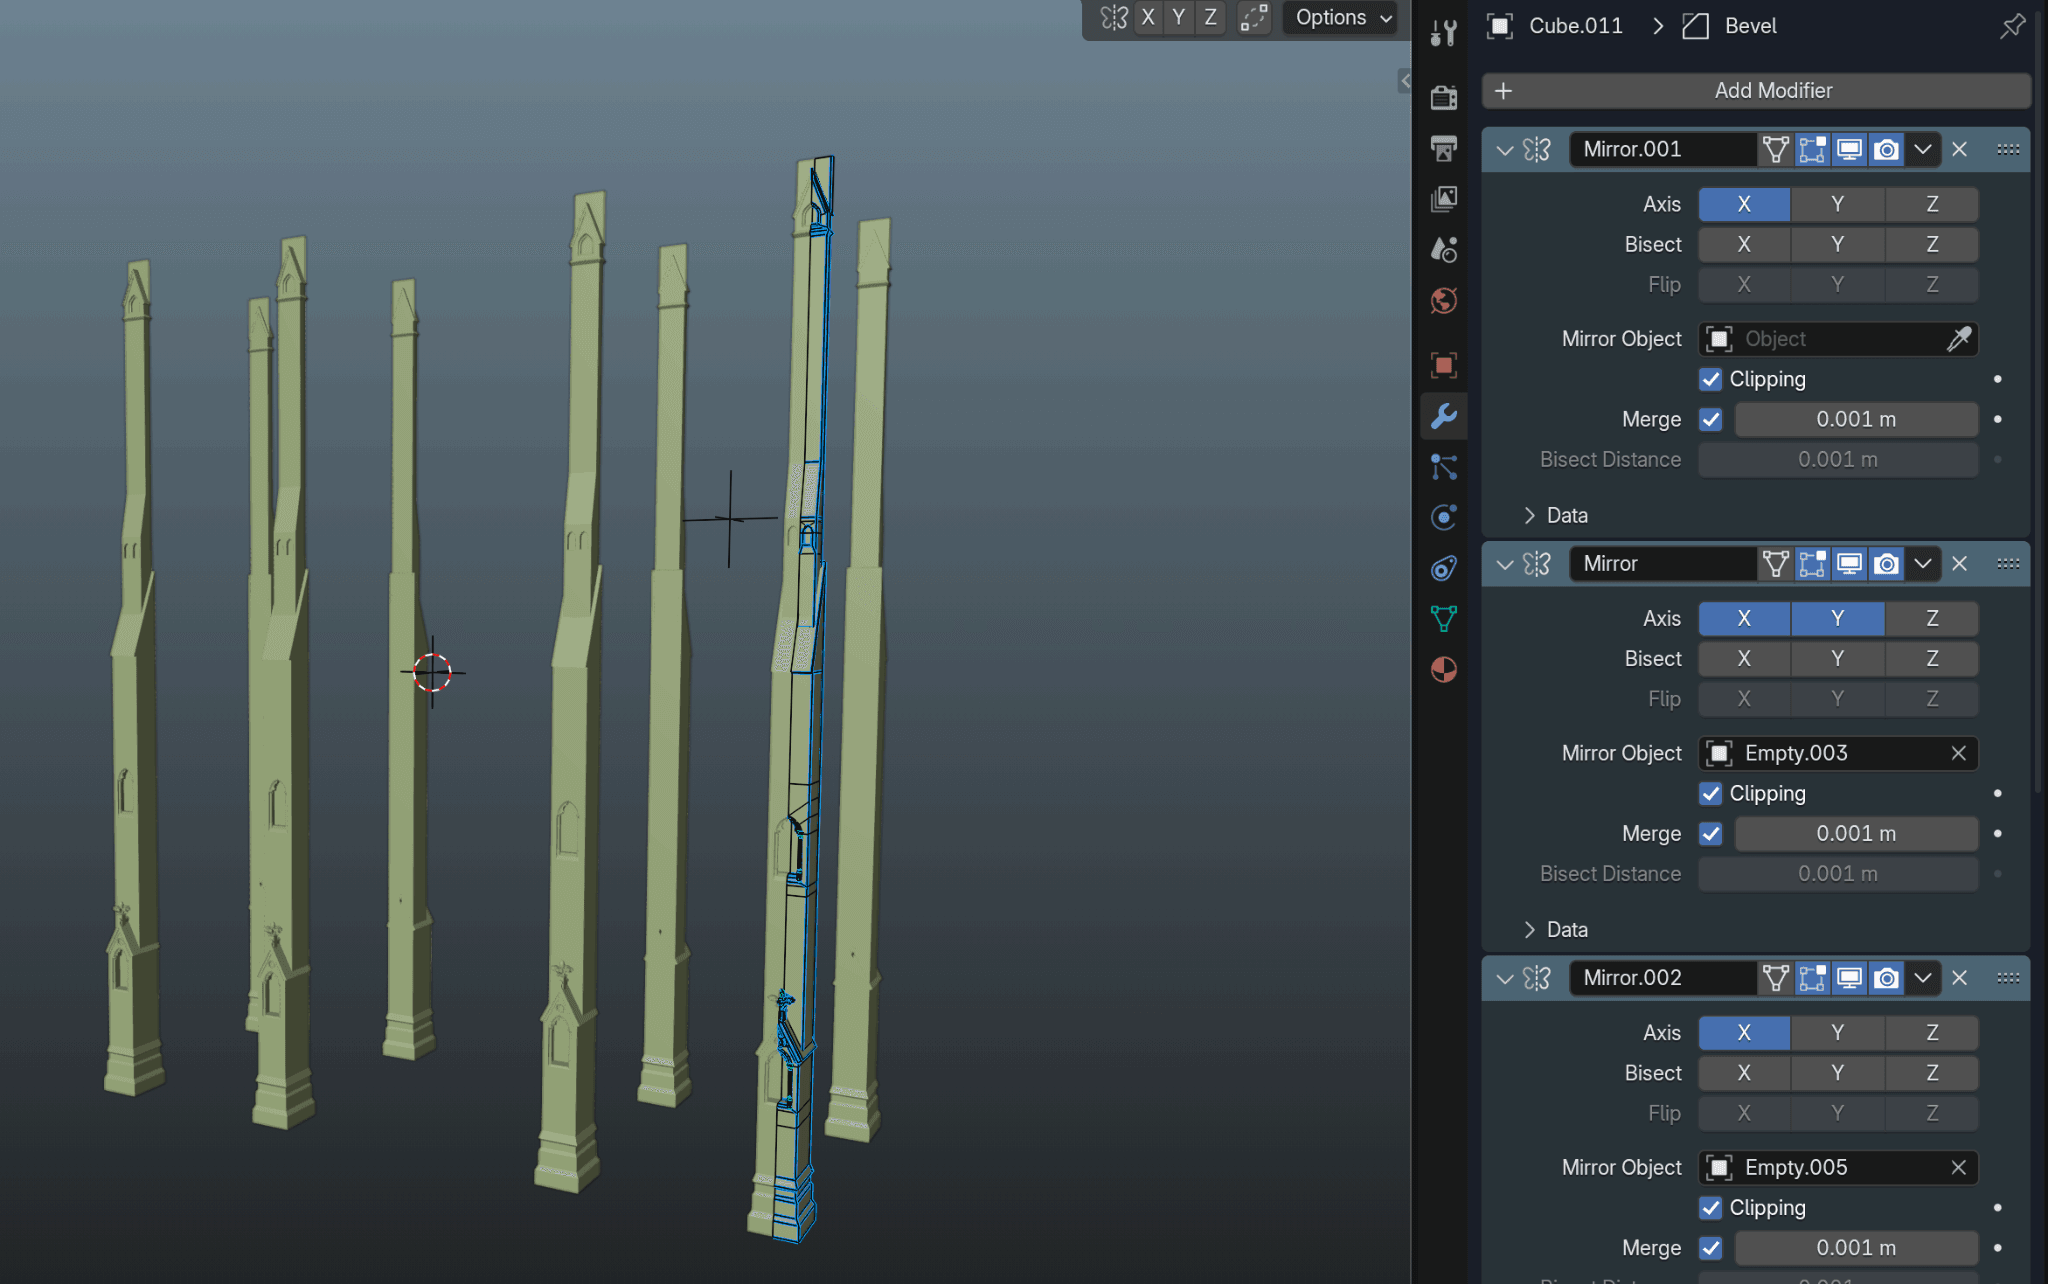Clear Empty.003 mirror object
2048x1284 pixels.
[1958, 753]
